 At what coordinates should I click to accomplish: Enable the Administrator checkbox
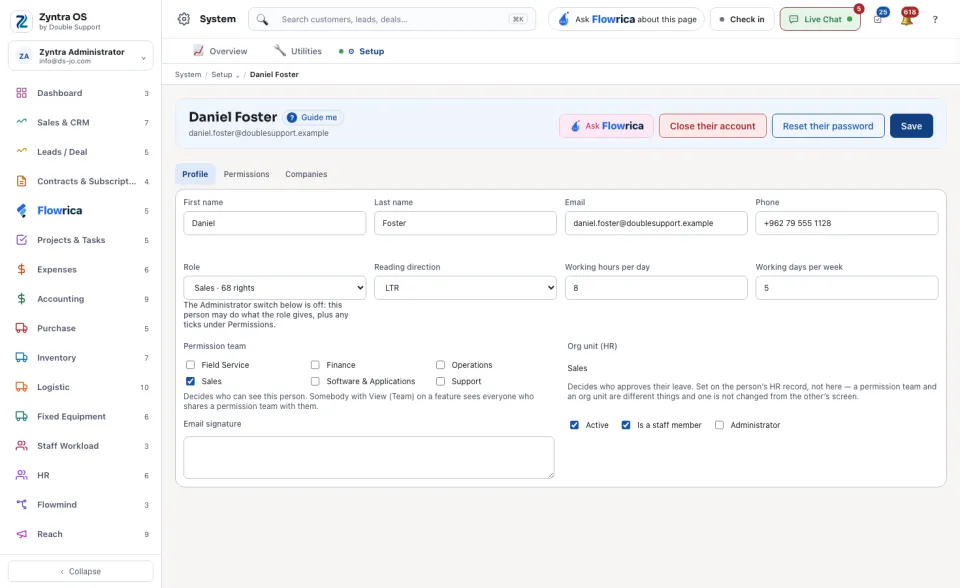719,425
